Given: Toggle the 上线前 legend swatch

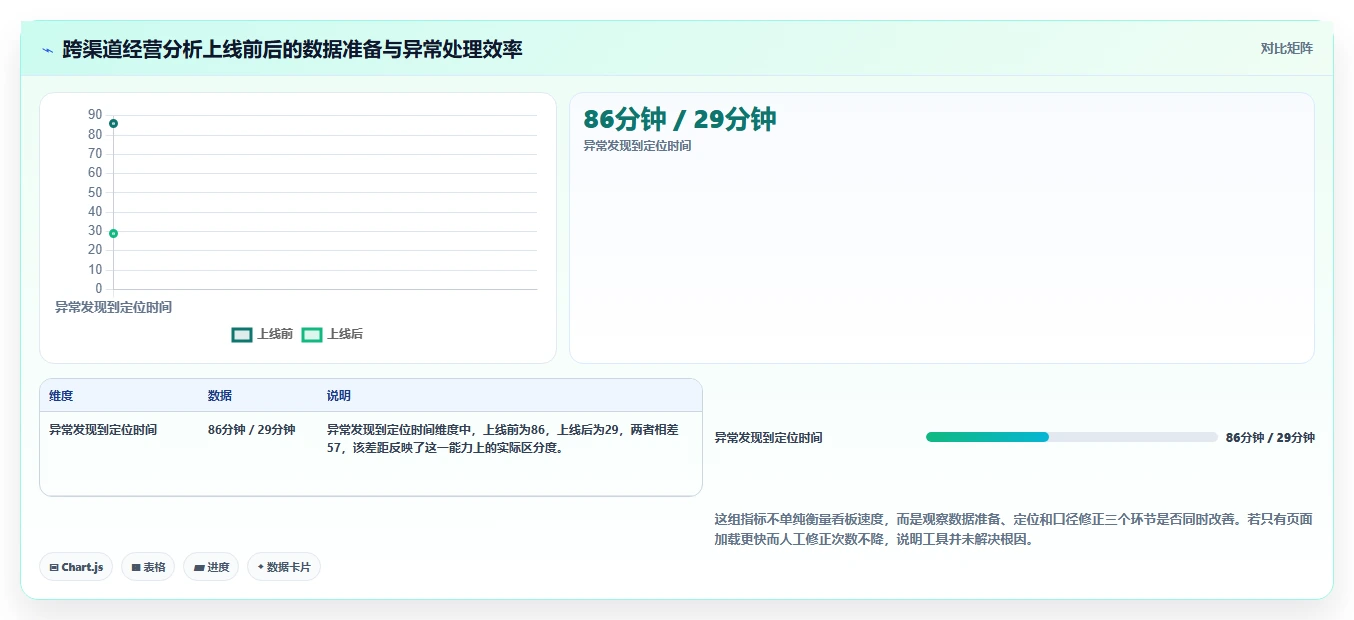Looking at the screenshot, I should click(242, 334).
